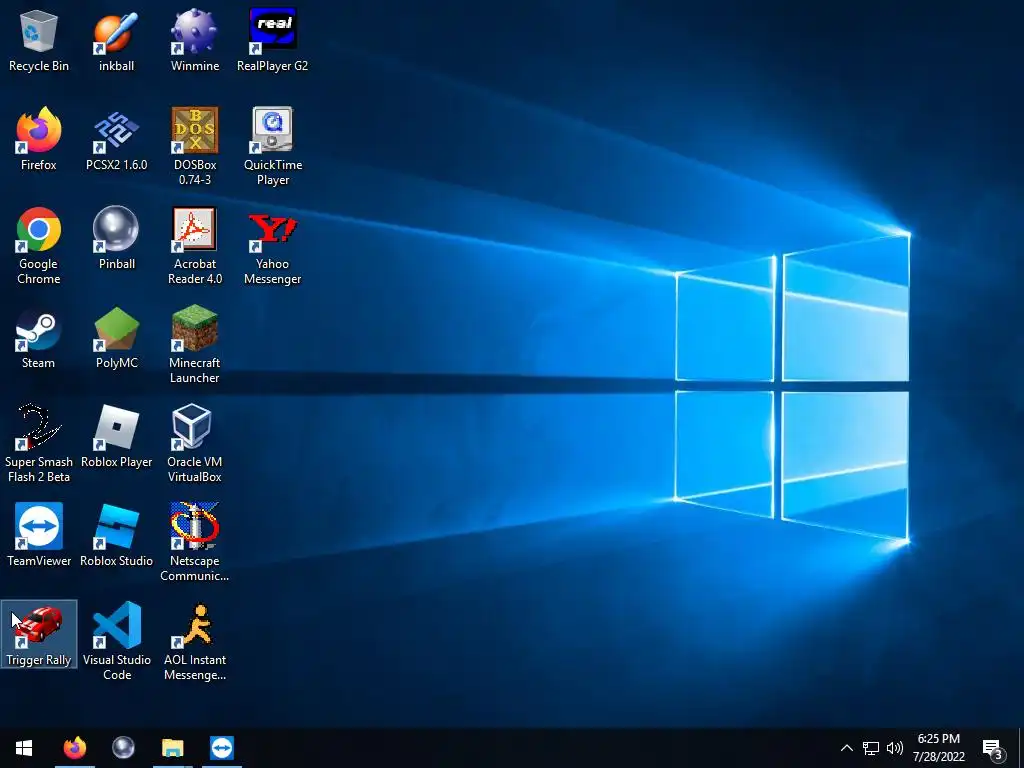Select the TeamViewer desktop shortcut
The width and height of the screenshot is (1024, 768).
pos(39,536)
